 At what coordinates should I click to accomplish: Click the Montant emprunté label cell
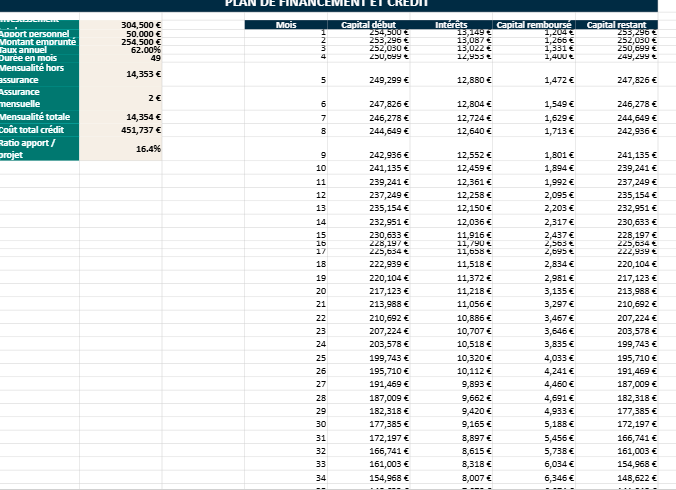pos(39,42)
